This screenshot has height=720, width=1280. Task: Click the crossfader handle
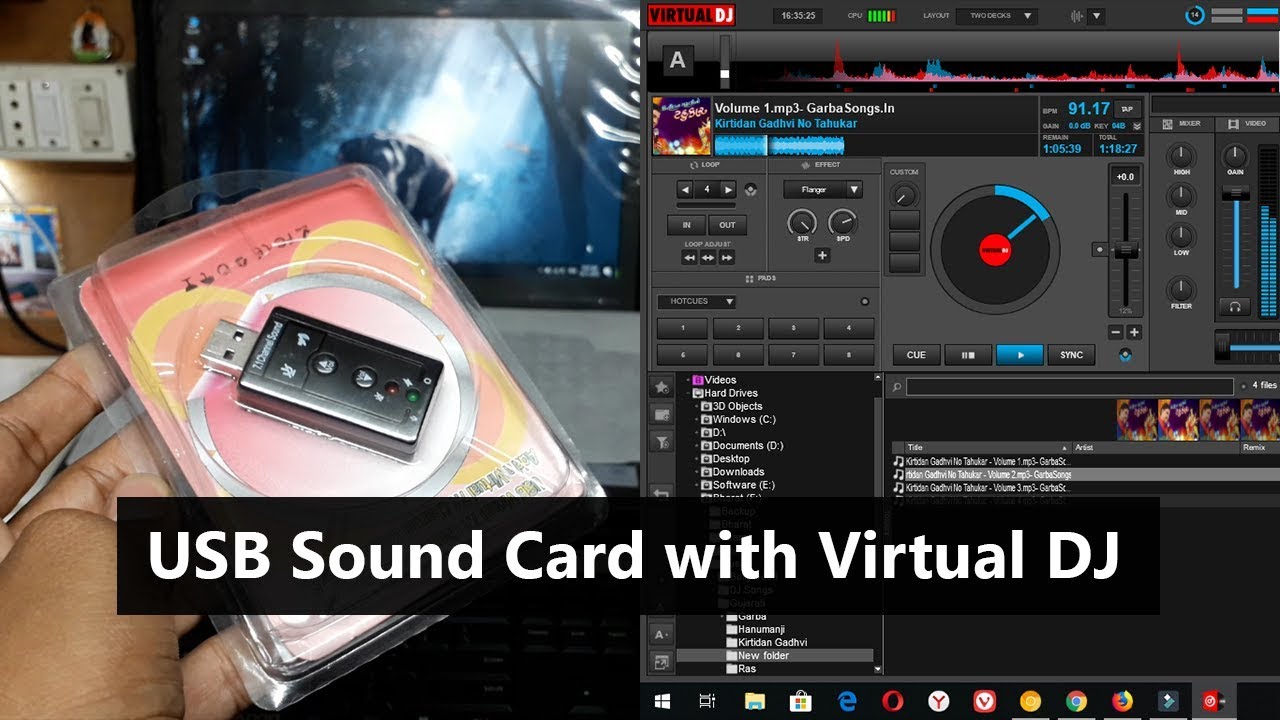pyautogui.click(x=1223, y=345)
